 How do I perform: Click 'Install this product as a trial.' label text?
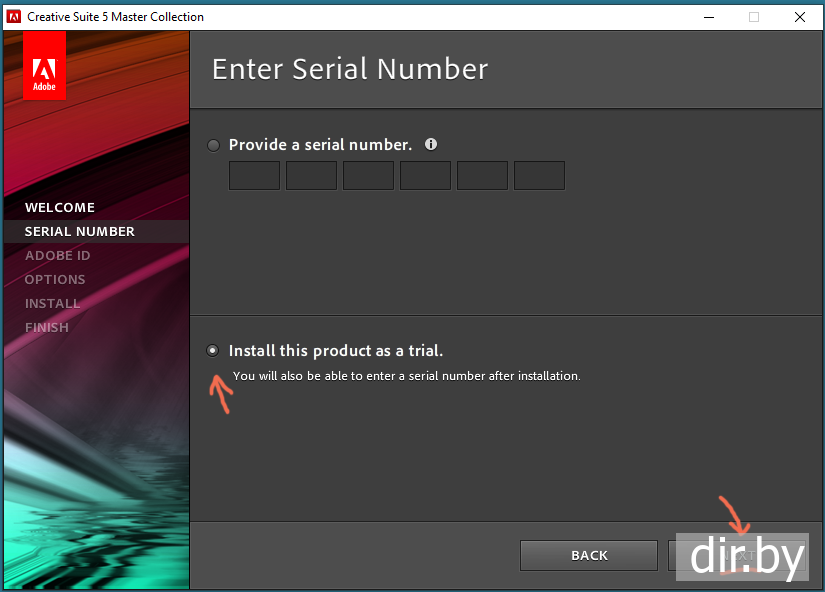point(336,350)
